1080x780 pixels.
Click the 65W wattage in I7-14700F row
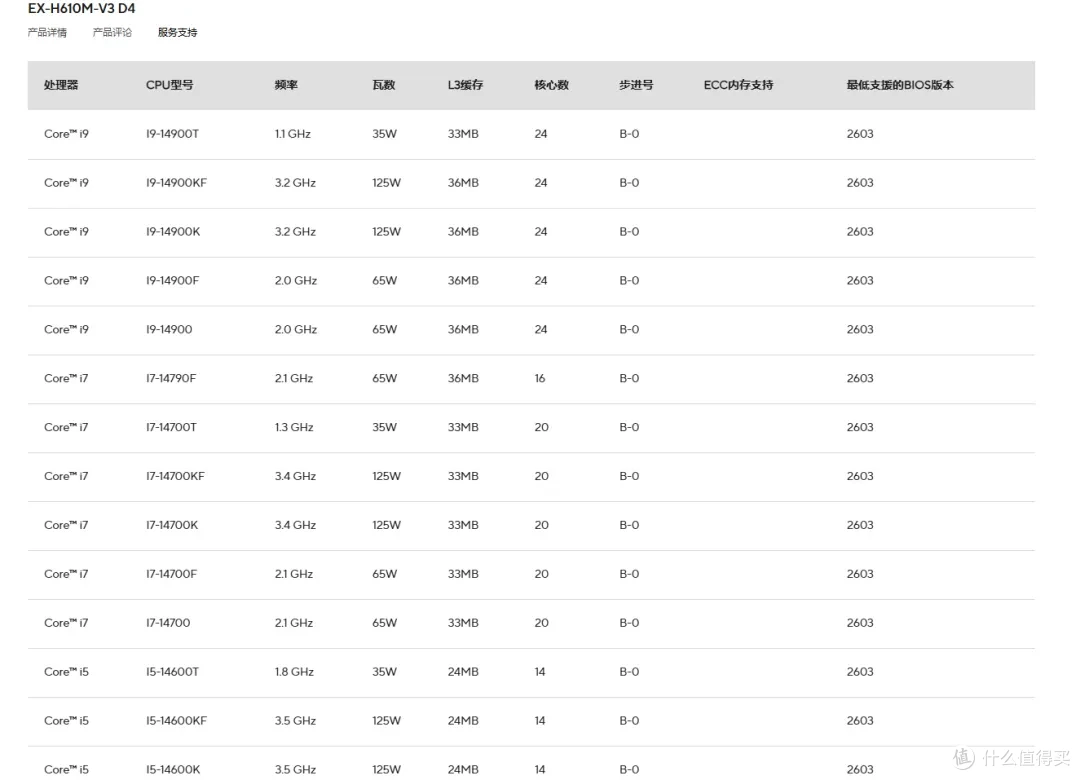pos(384,574)
